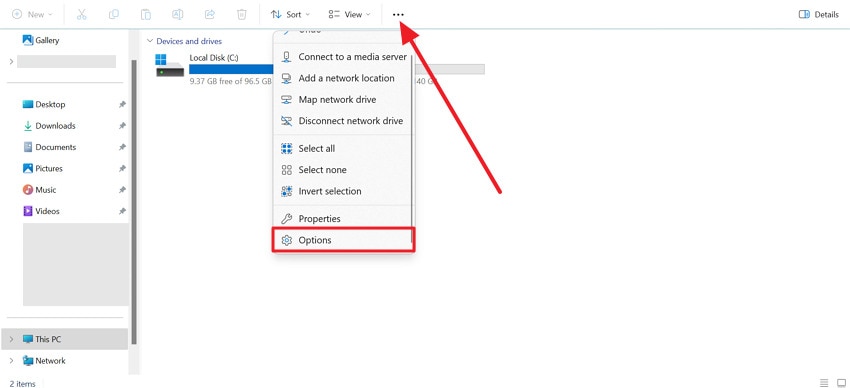This screenshot has width=850, height=388.
Task: Choose Invert selection in menu
Action: pos(344,191)
